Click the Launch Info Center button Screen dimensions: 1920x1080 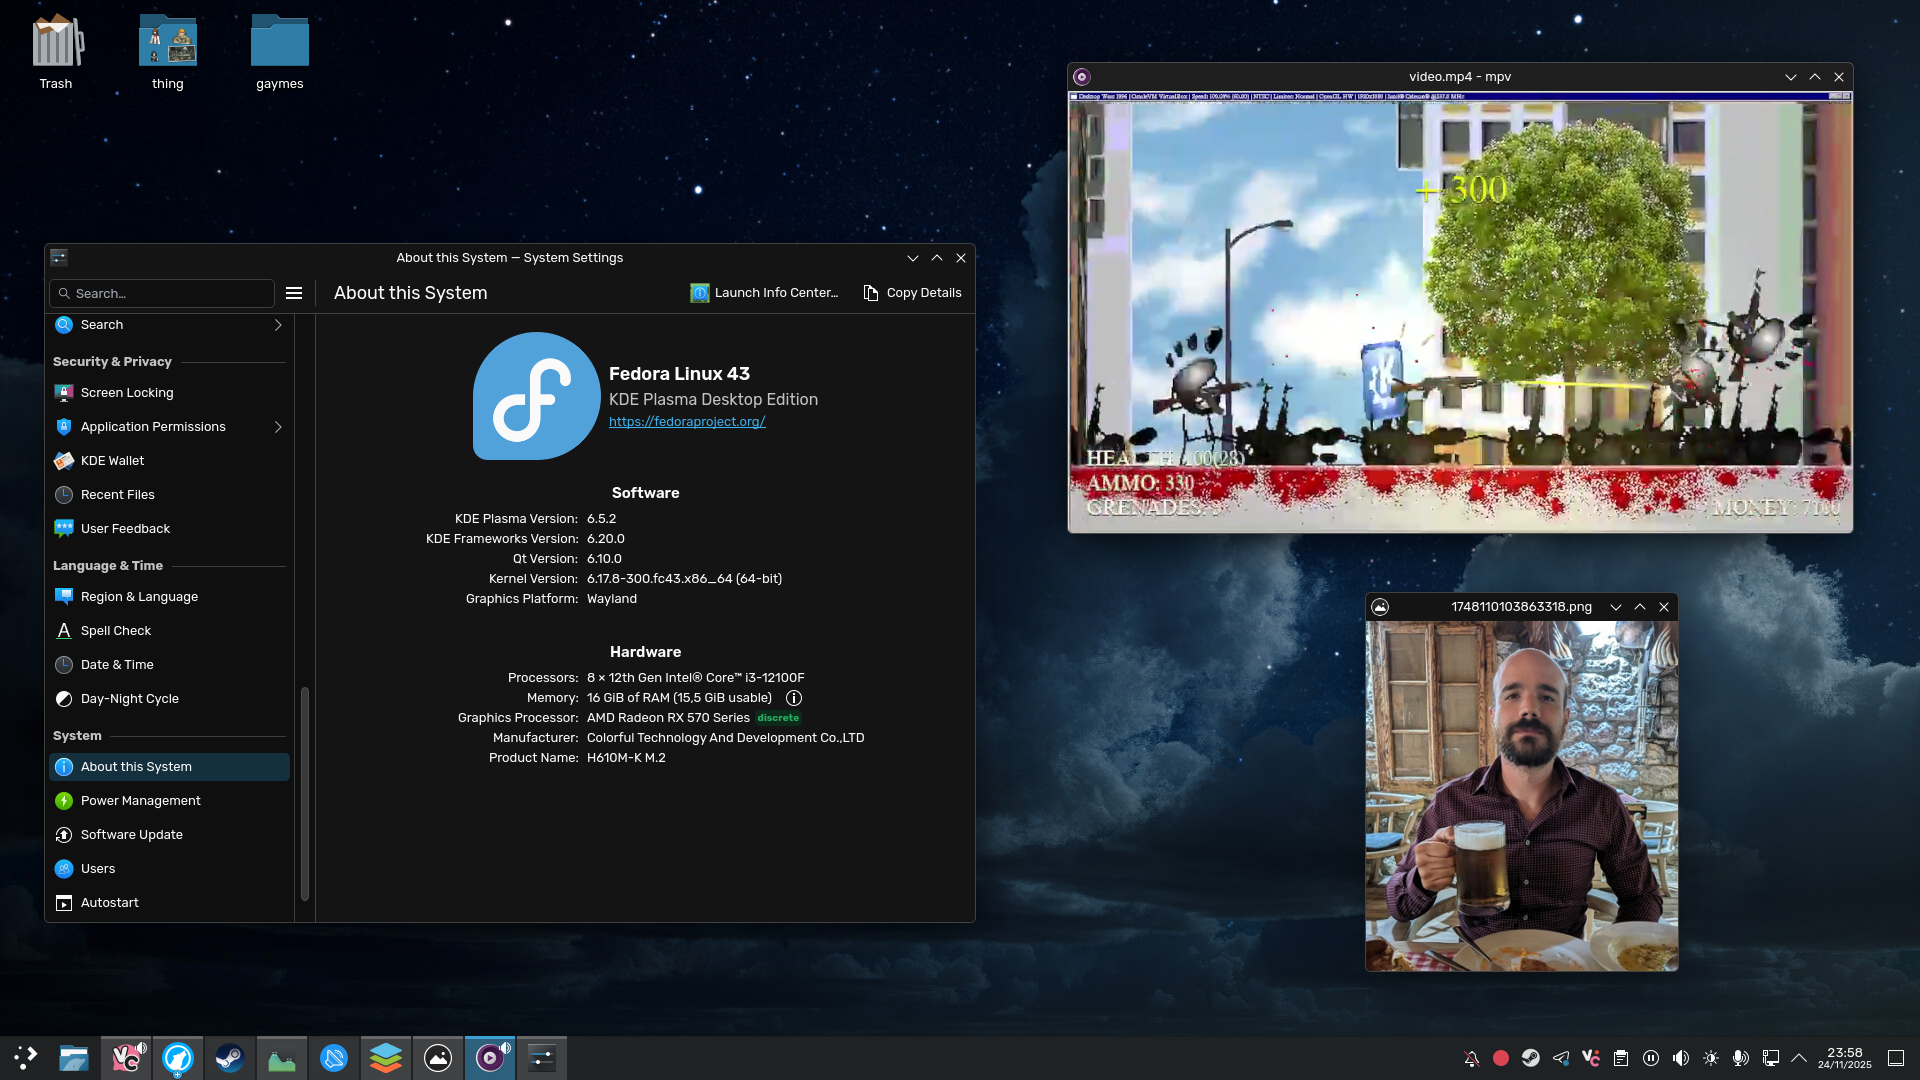[x=764, y=293]
